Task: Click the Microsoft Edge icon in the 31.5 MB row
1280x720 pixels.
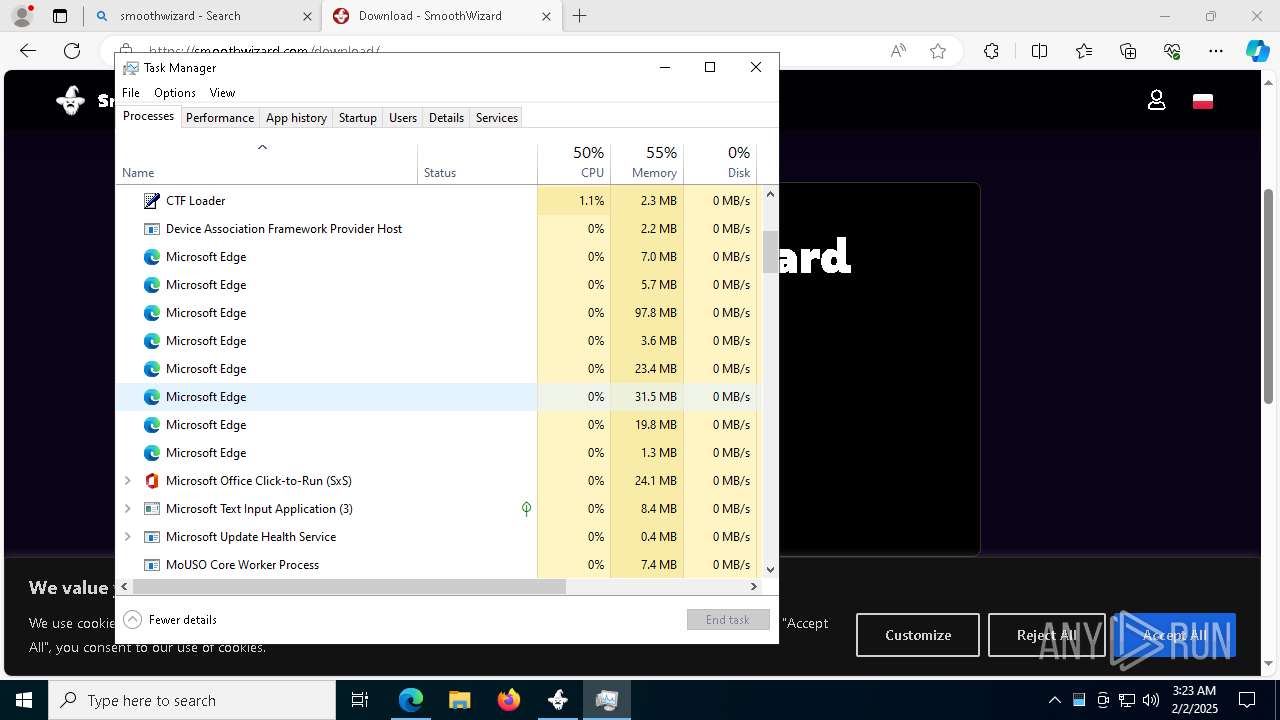Action: [x=152, y=397]
